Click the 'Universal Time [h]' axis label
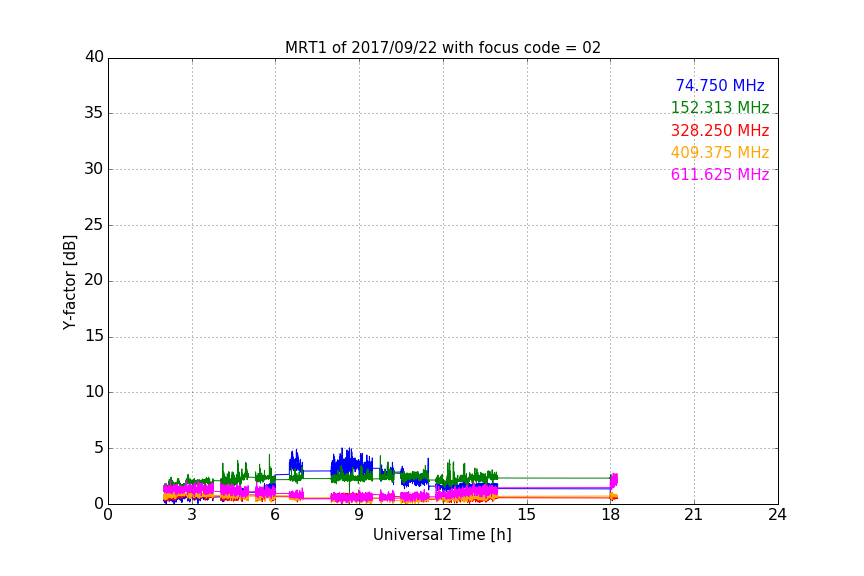 point(442,535)
